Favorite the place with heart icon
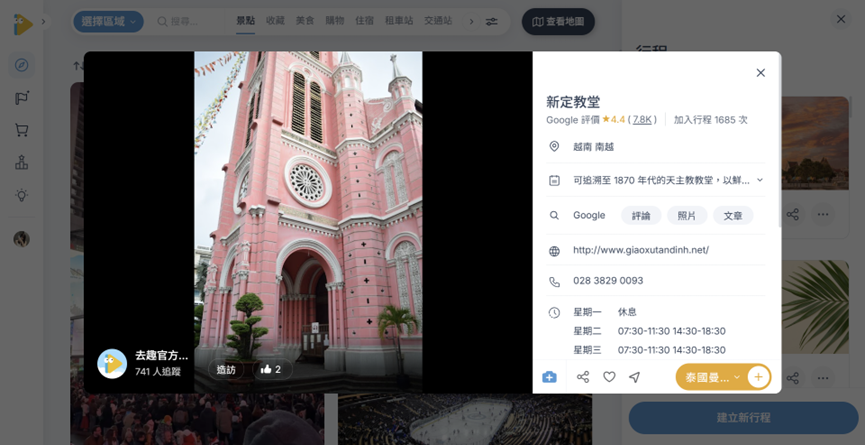This screenshot has height=445, width=865. tap(609, 377)
